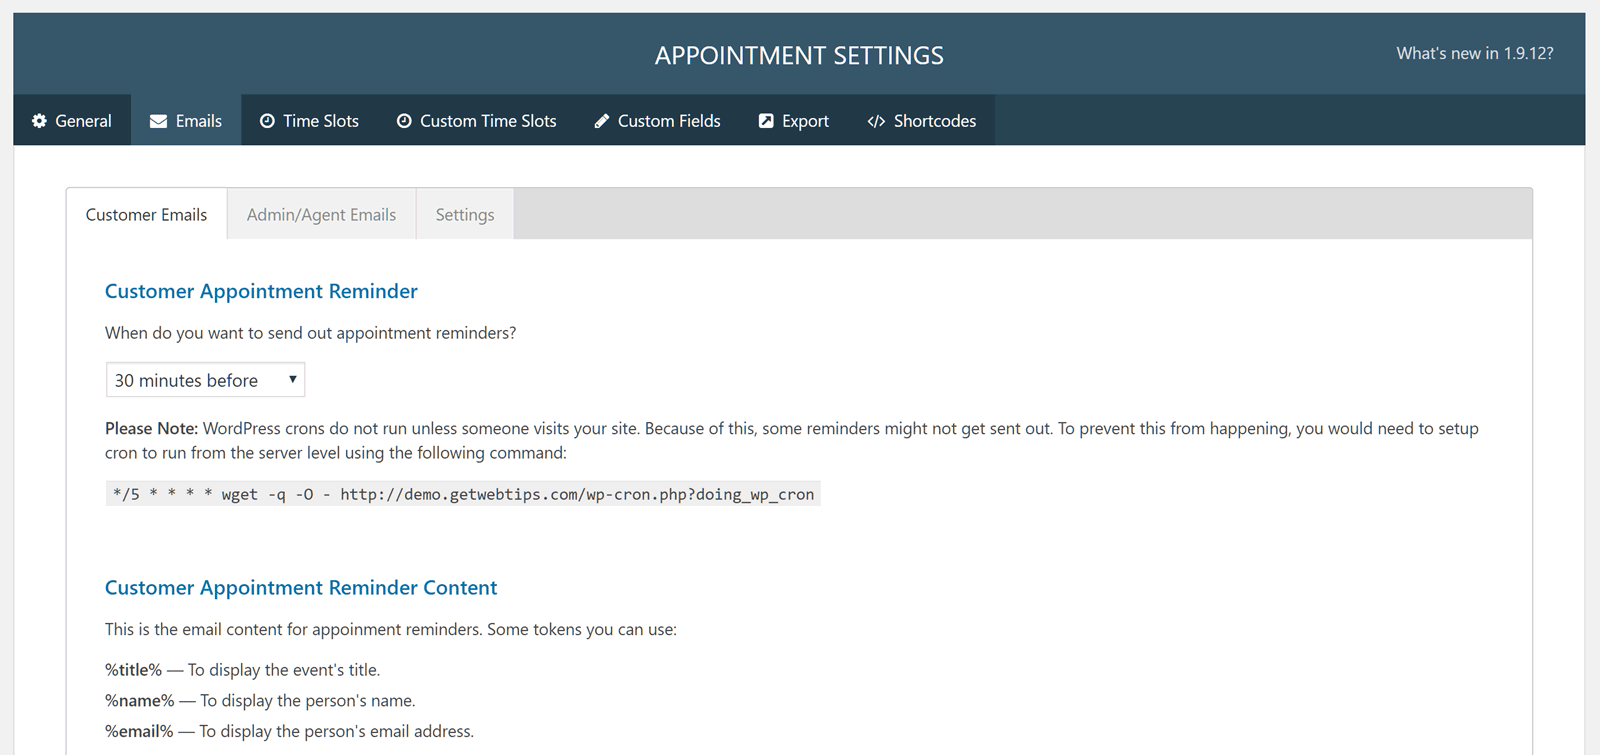Navigate to the Shortcodes section
The height and width of the screenshot is (755, 1600).
(x=934, y=121)
